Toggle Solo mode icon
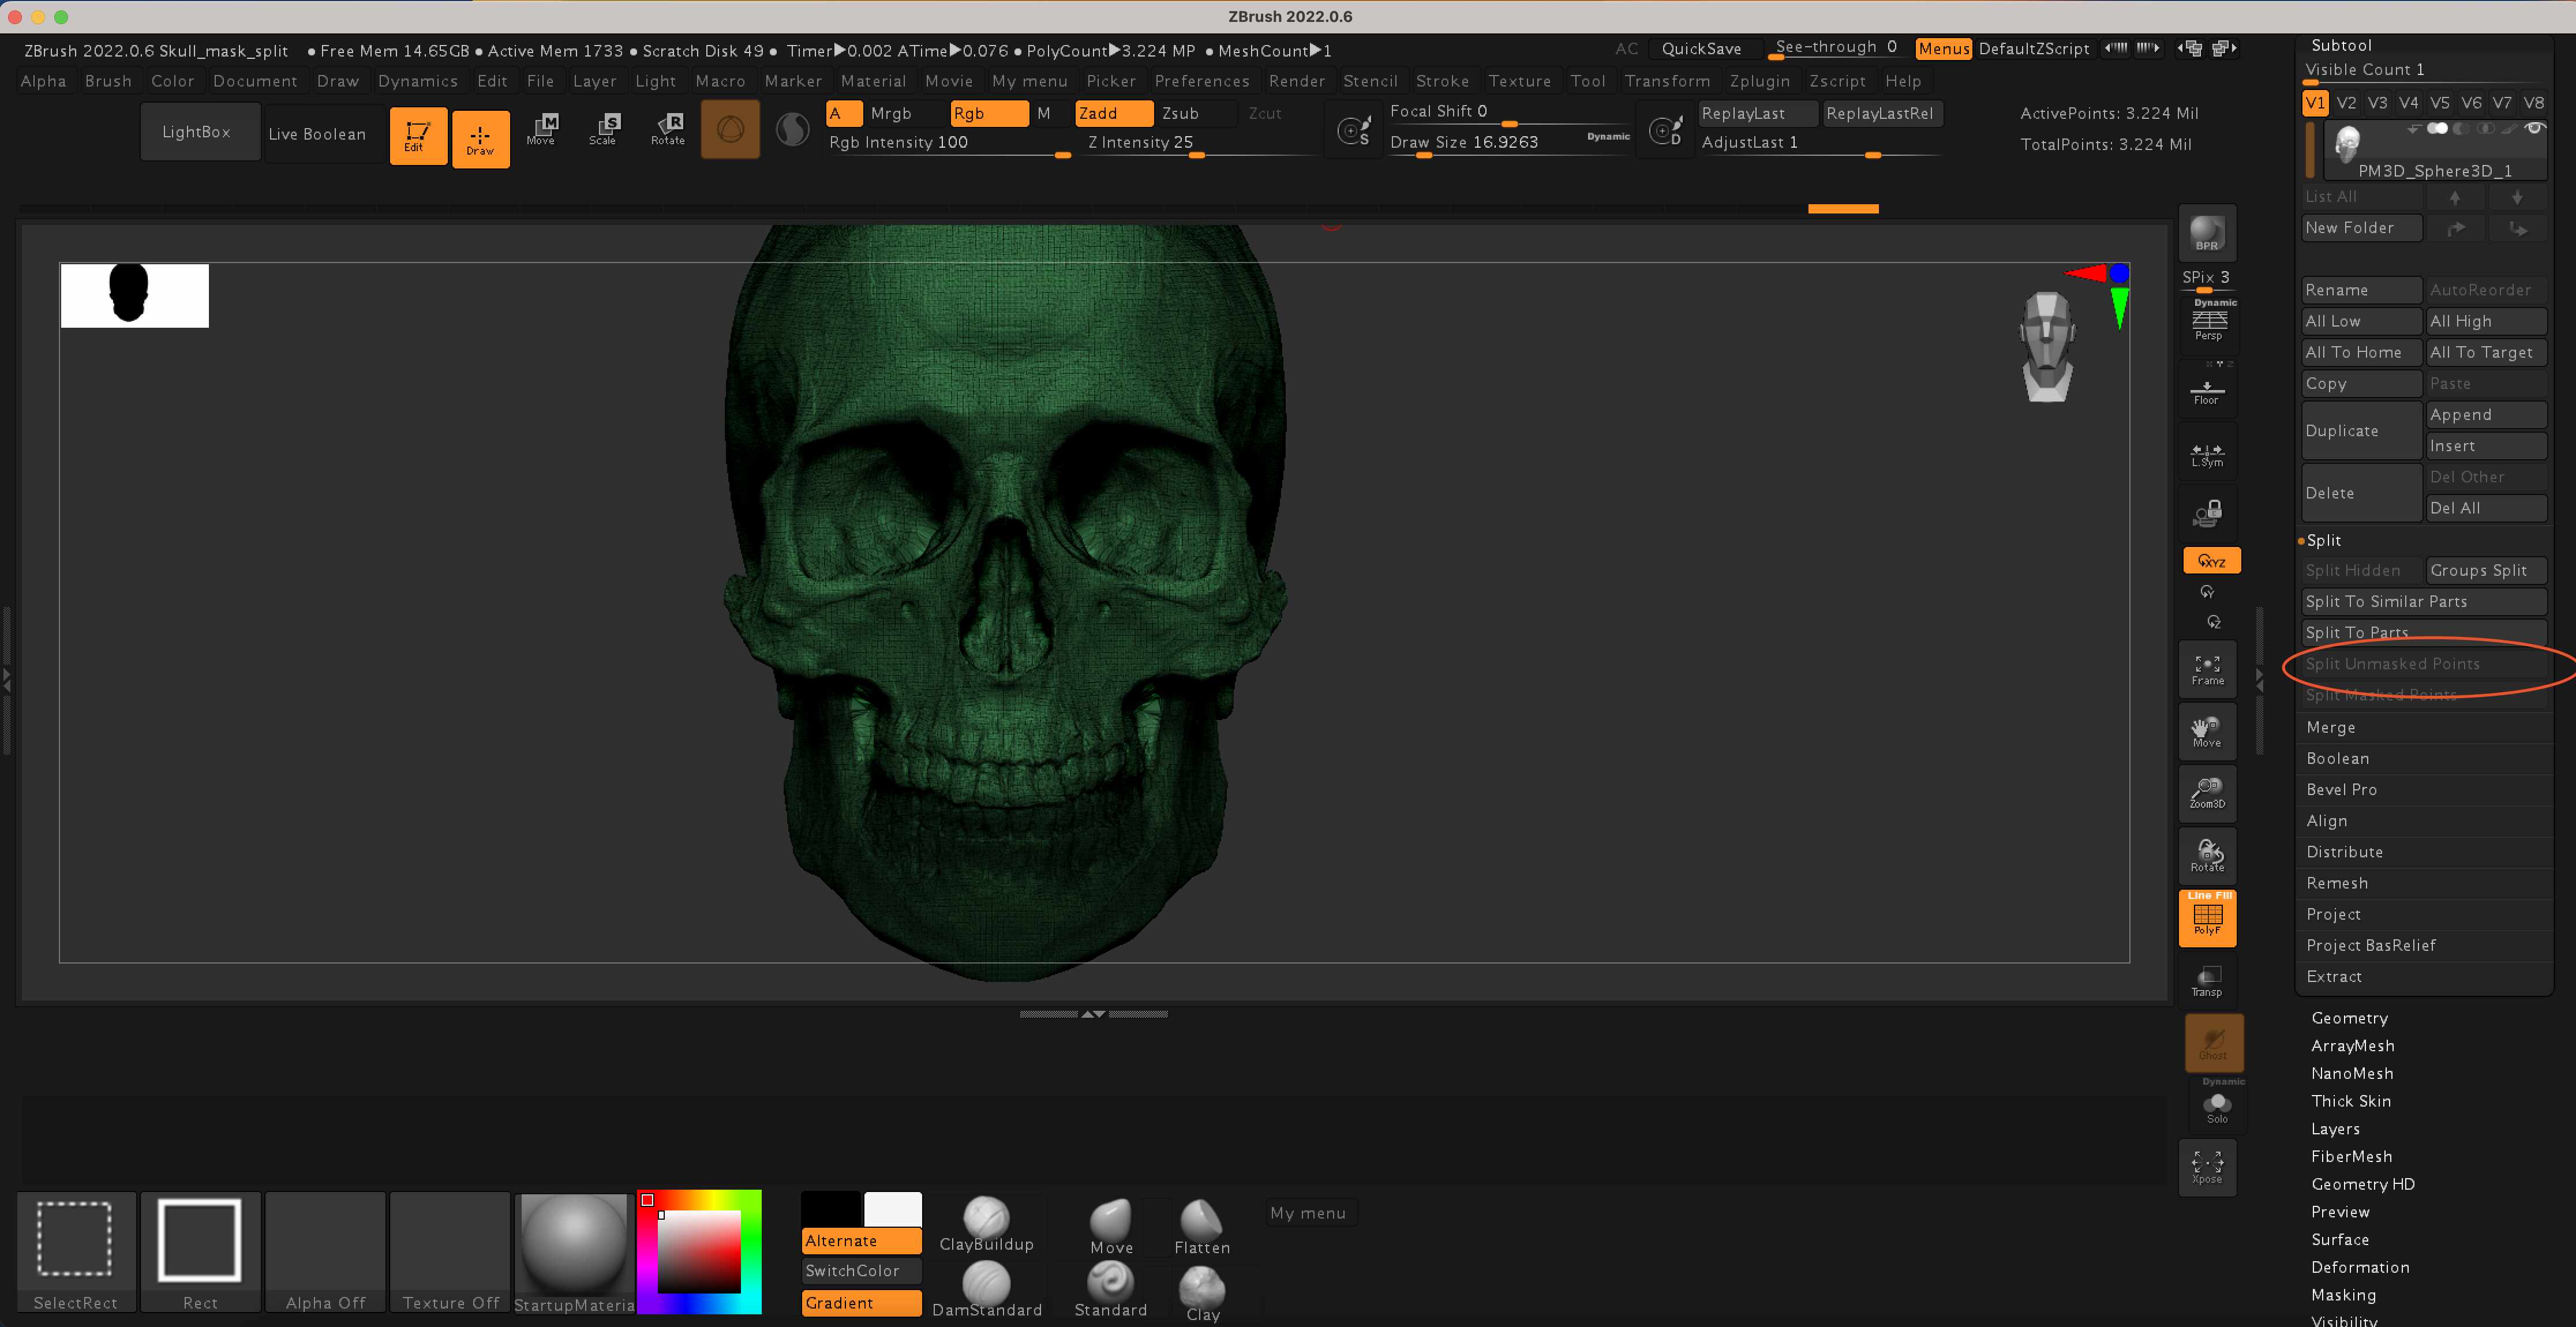The image size is (2576, 1327). coord(2217,1107)
